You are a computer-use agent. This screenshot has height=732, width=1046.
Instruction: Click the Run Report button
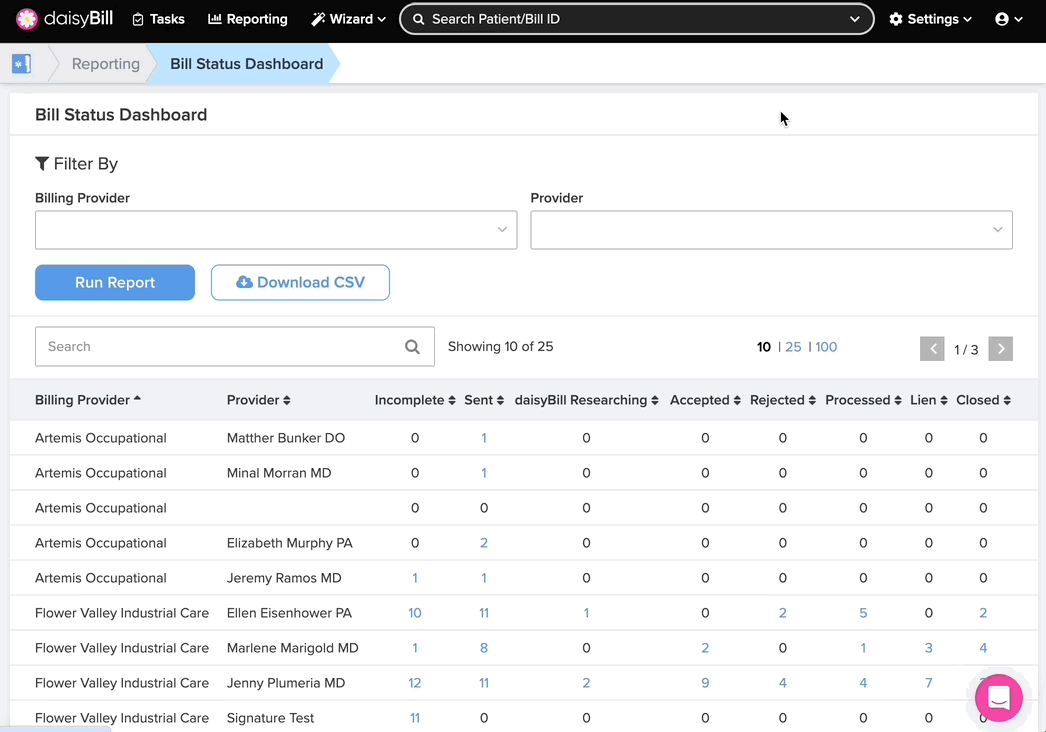click(x=115, y=283)
